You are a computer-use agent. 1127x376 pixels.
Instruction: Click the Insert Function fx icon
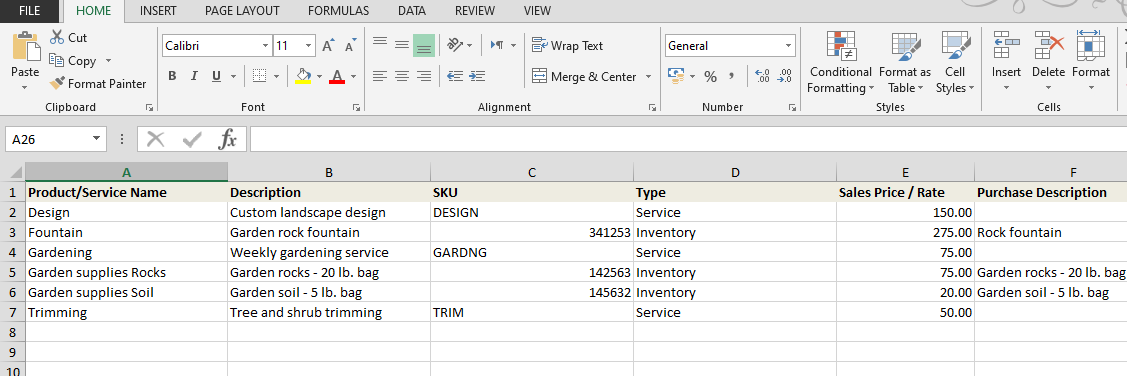(228, 139)
